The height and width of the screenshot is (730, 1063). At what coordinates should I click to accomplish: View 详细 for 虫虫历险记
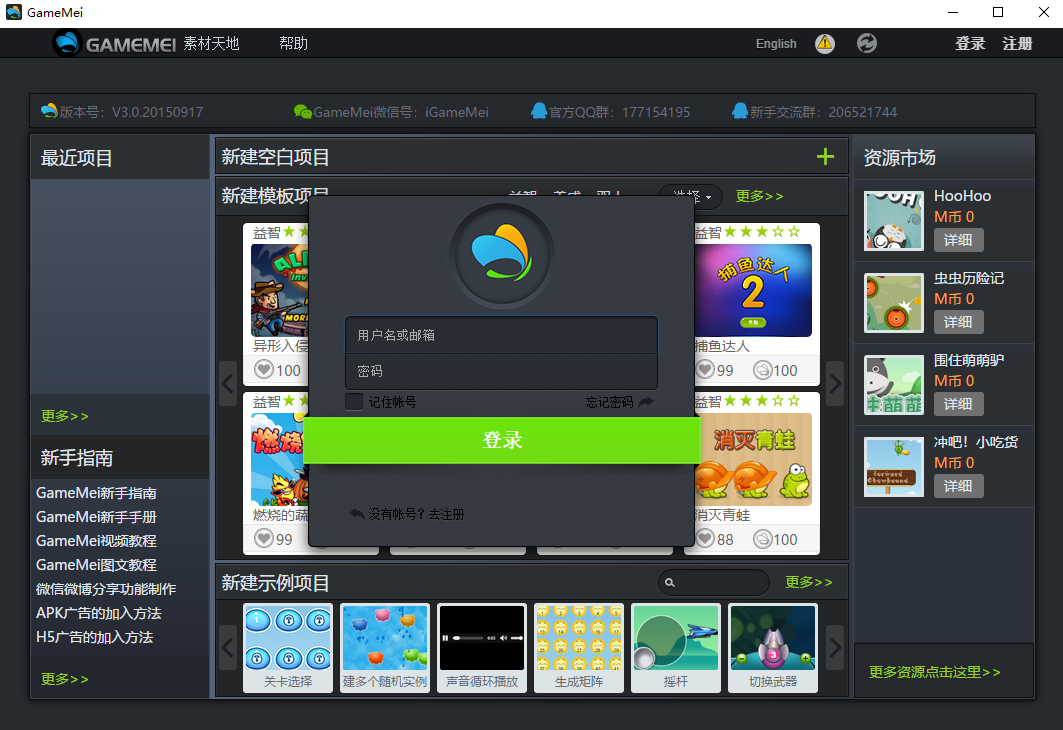[958, 322]
